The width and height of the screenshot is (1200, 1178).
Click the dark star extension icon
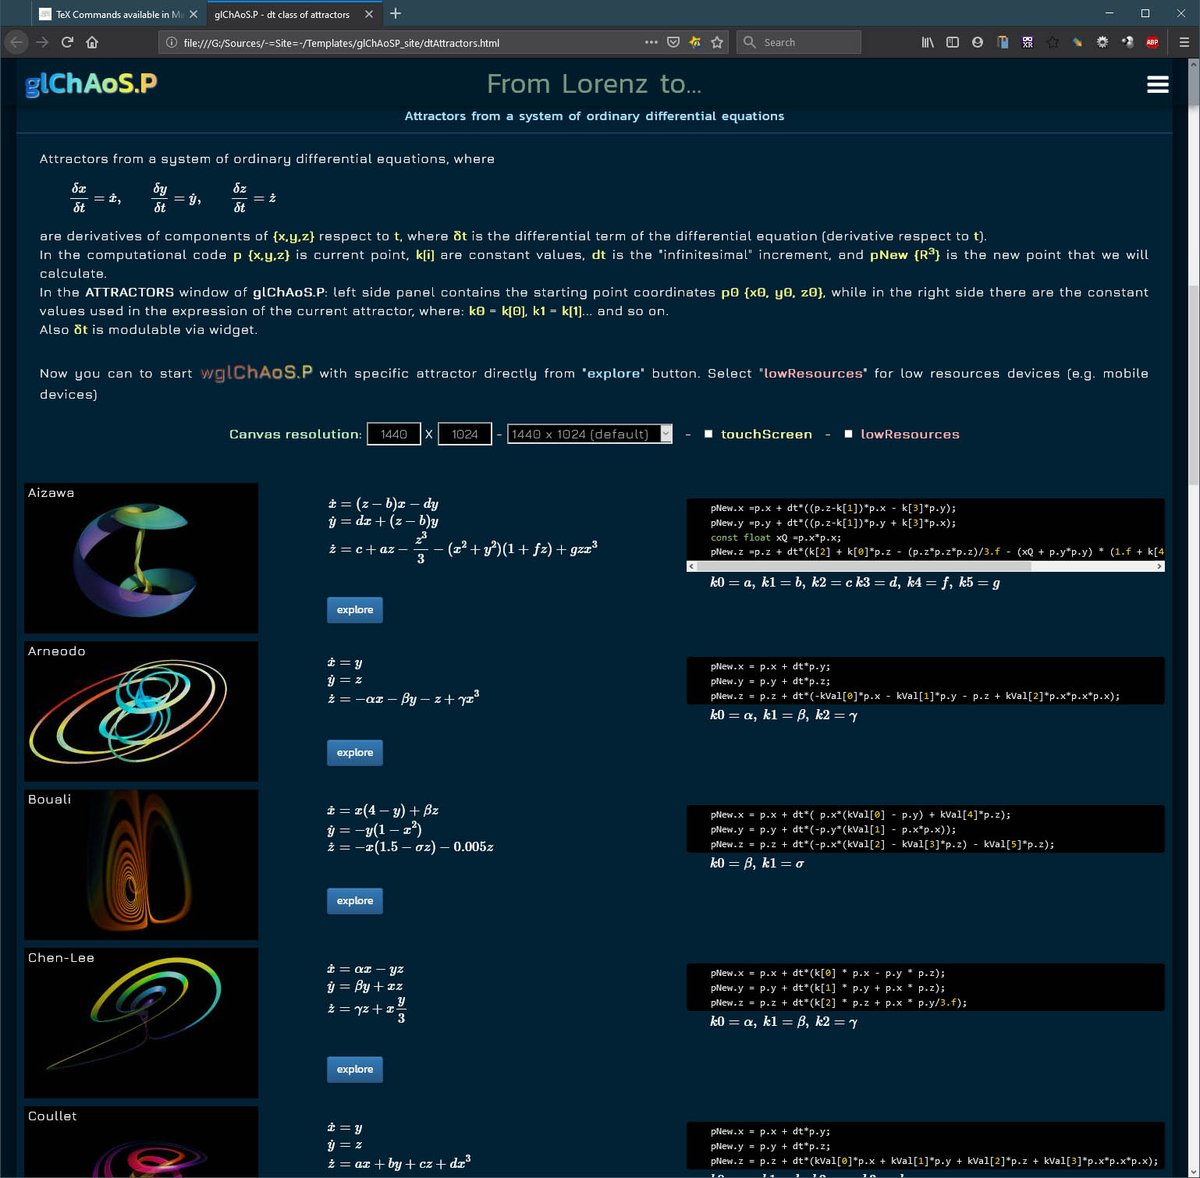click(1052, 42)
